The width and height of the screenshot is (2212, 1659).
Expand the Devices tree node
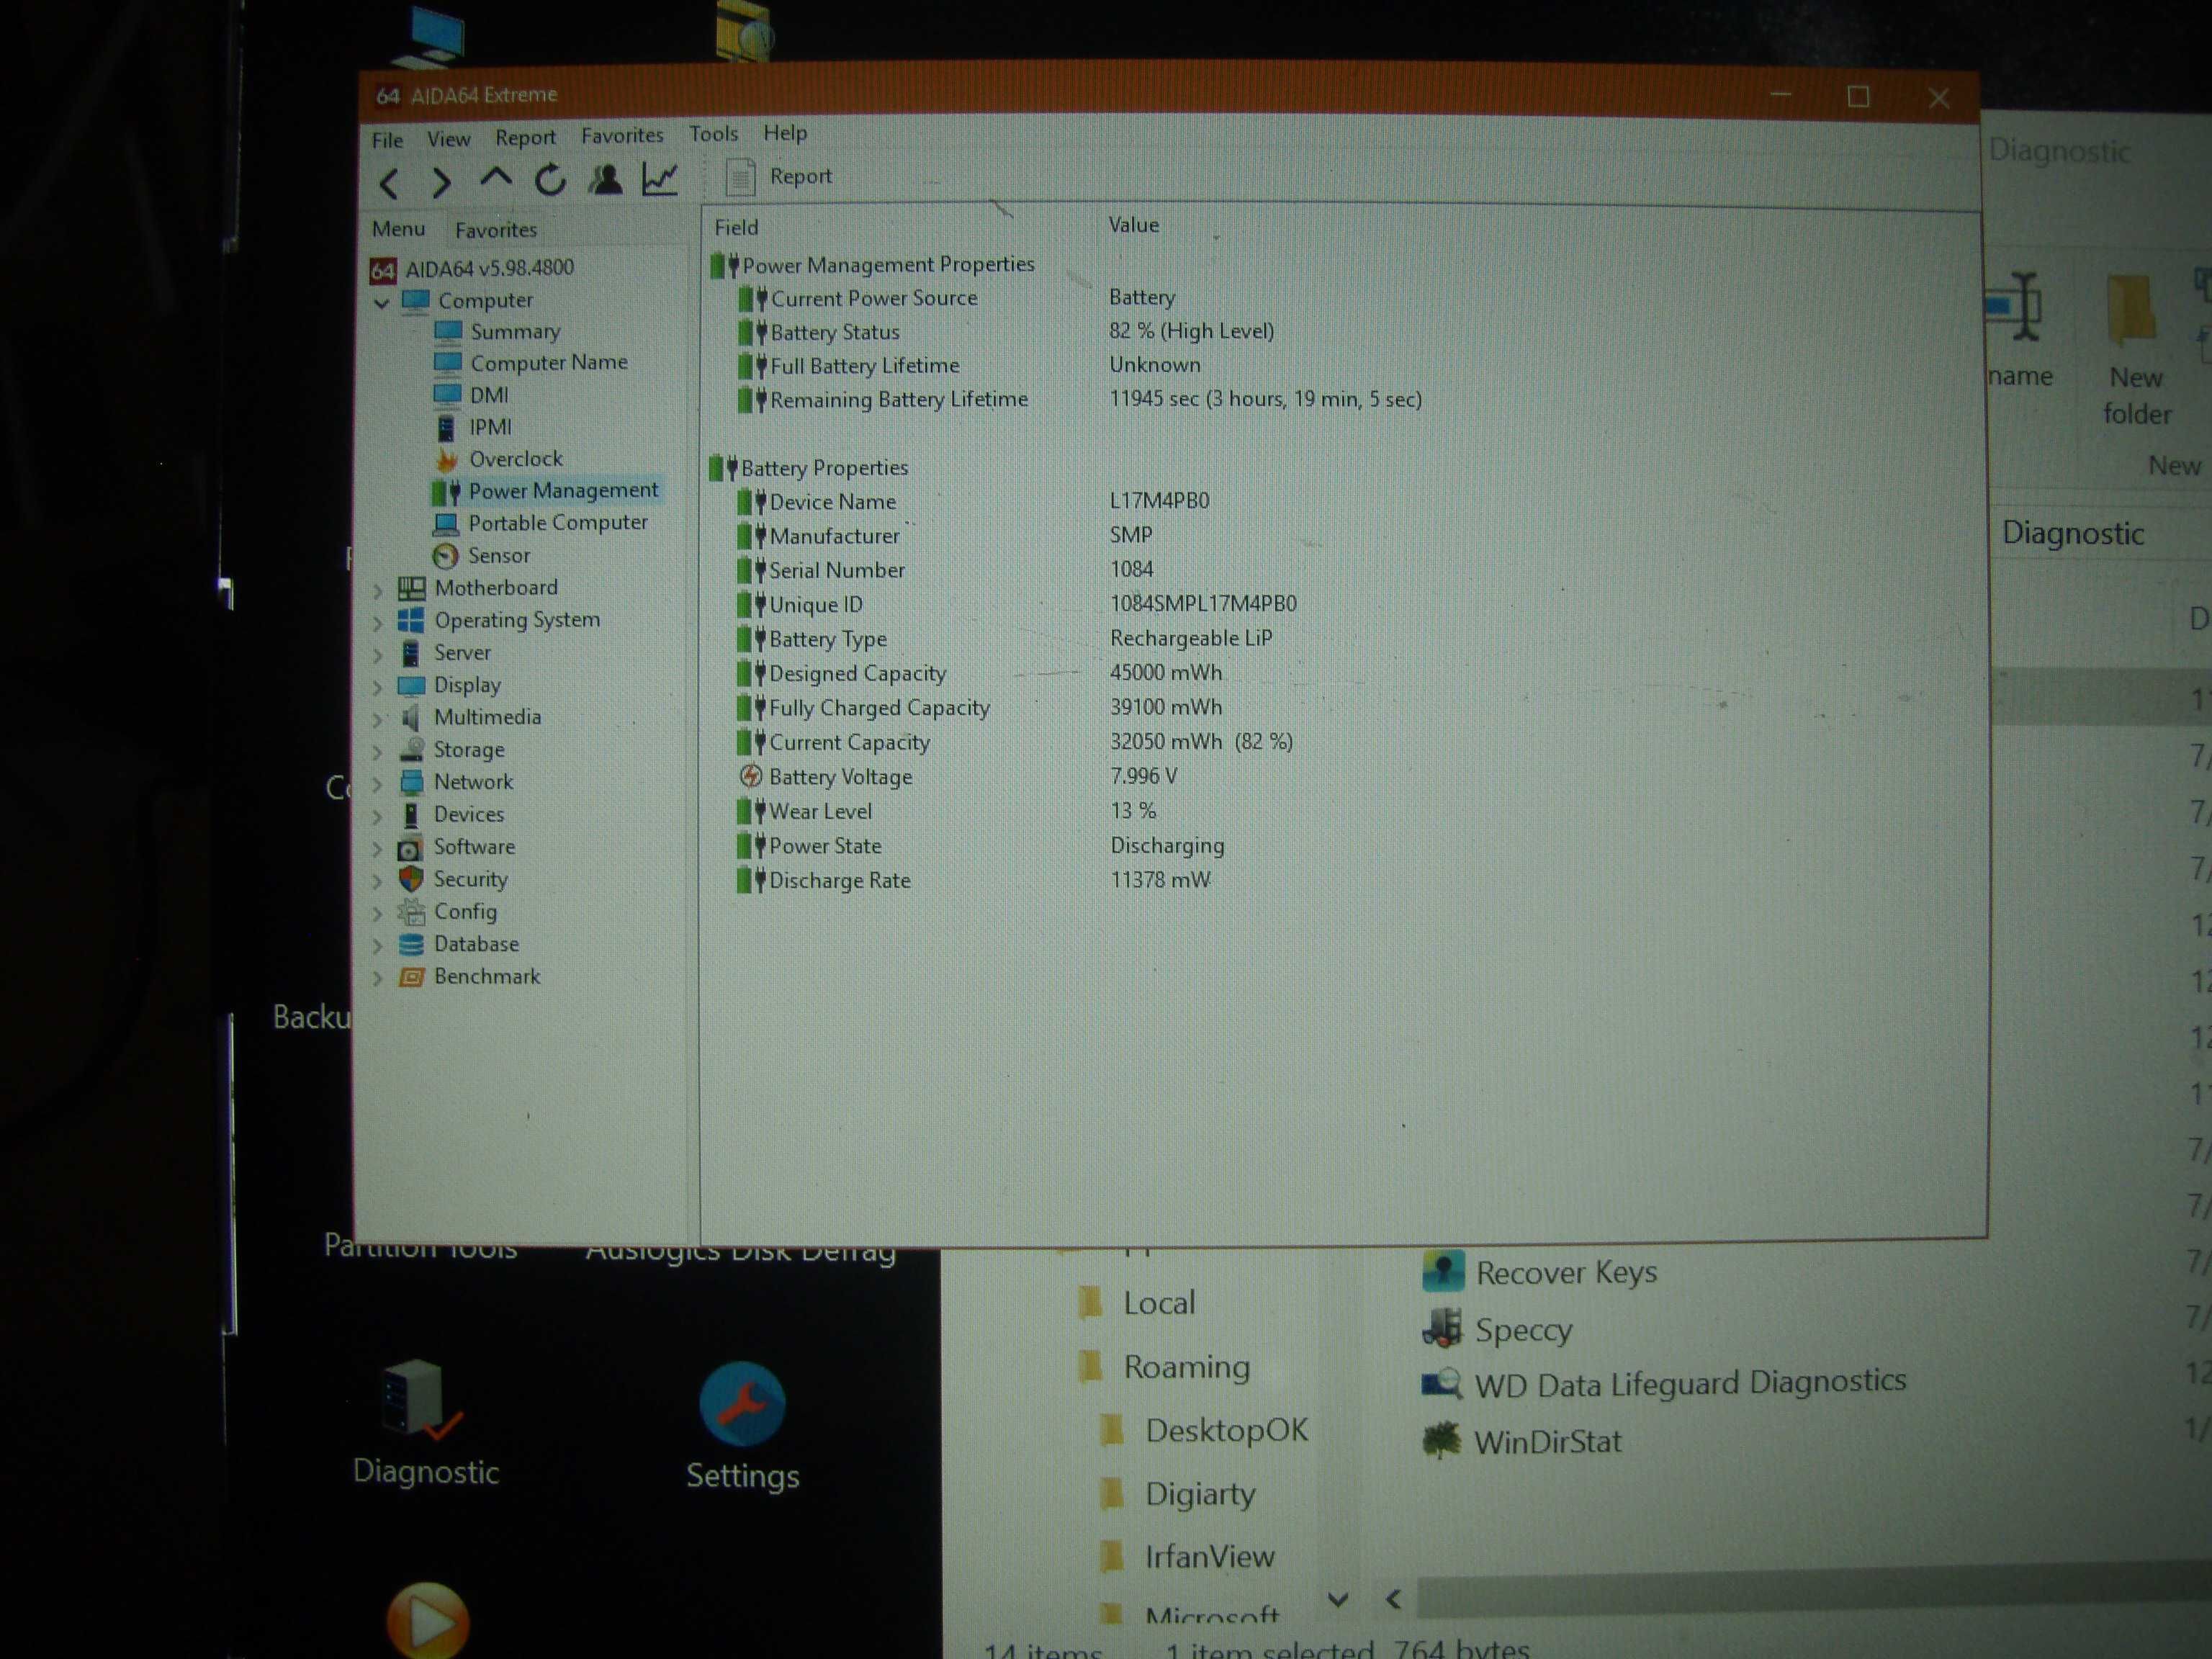(378, 817)
